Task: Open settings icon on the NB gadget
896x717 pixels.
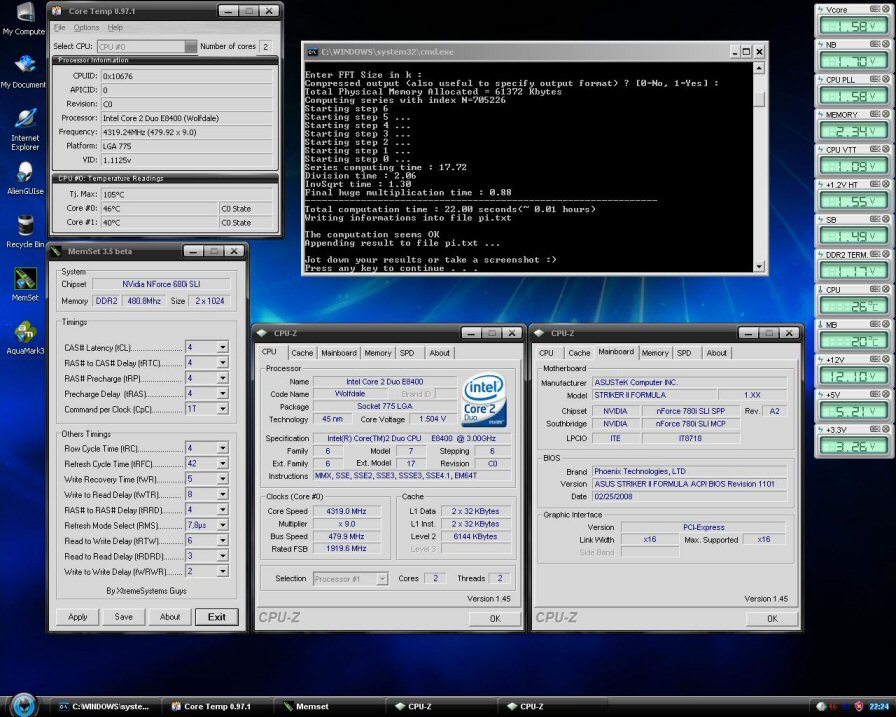Action: click(874, 44)
